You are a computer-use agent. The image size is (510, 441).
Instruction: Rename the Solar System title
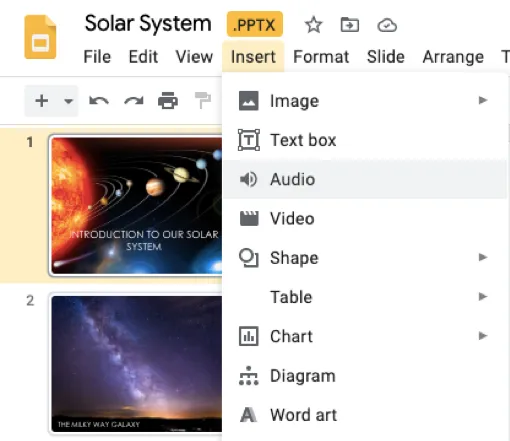coord(148,24)
